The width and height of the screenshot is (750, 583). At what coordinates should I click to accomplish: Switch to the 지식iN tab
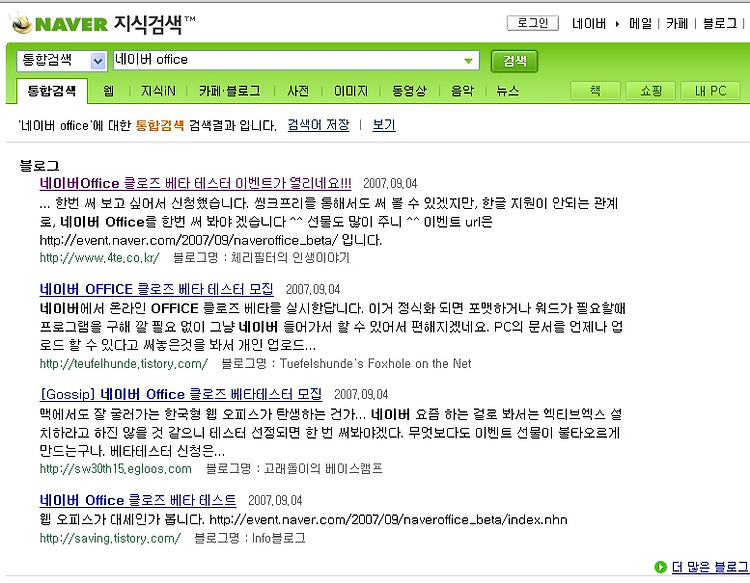[x=158, y=91]
